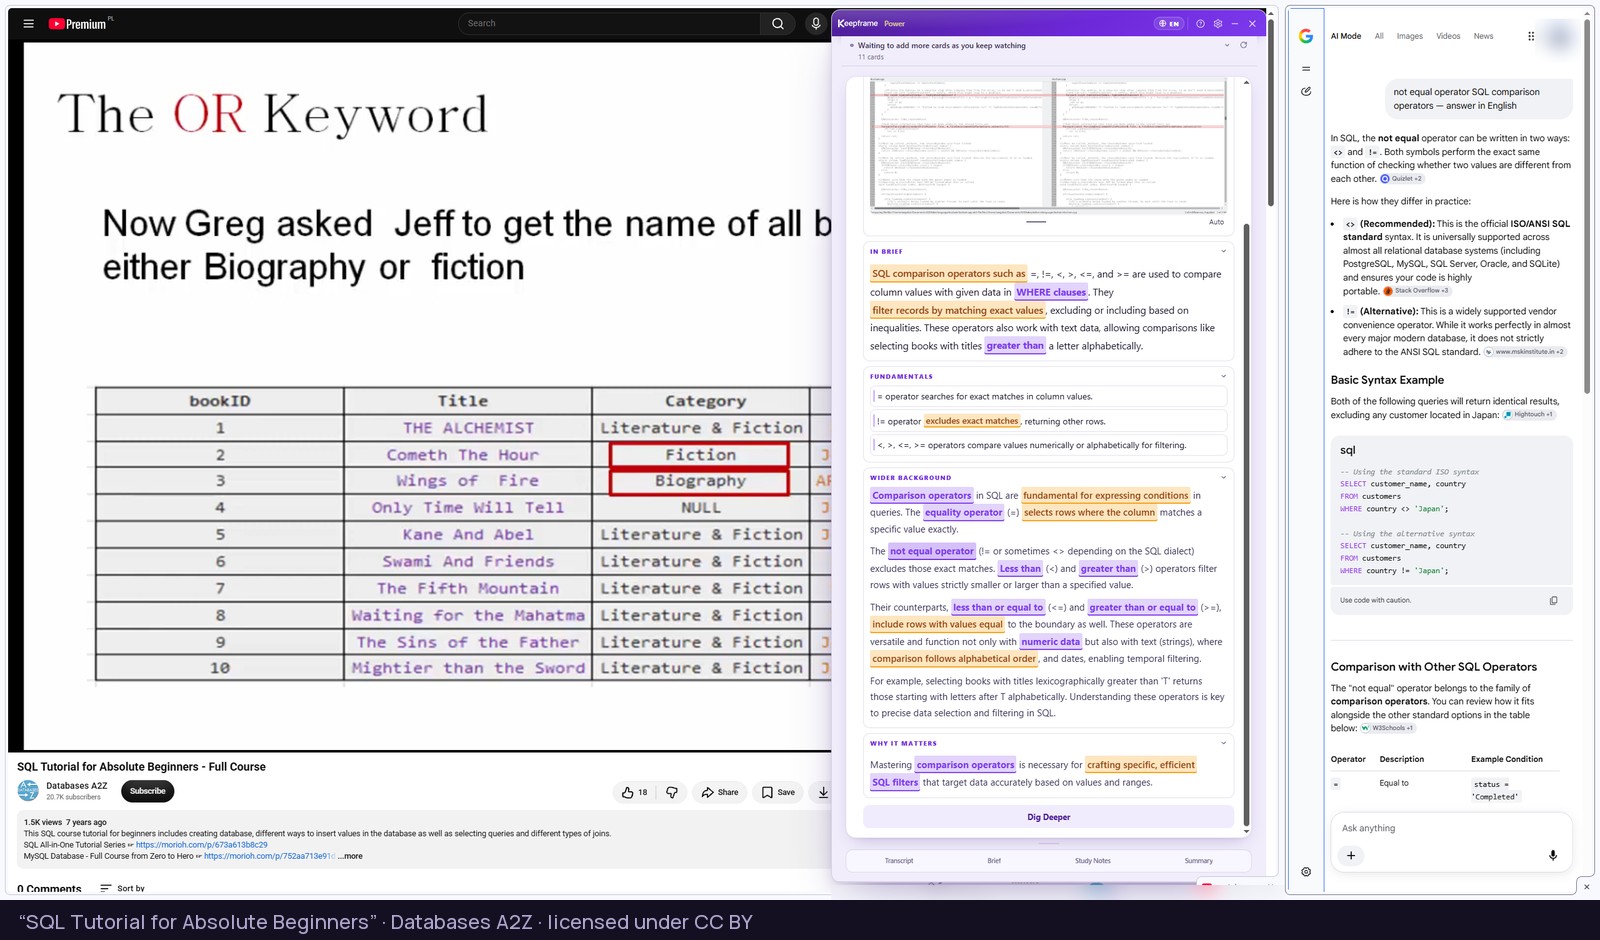Copy the SQL code snippet
This screenshot has width=1600, height=940.
point(1553,600)
